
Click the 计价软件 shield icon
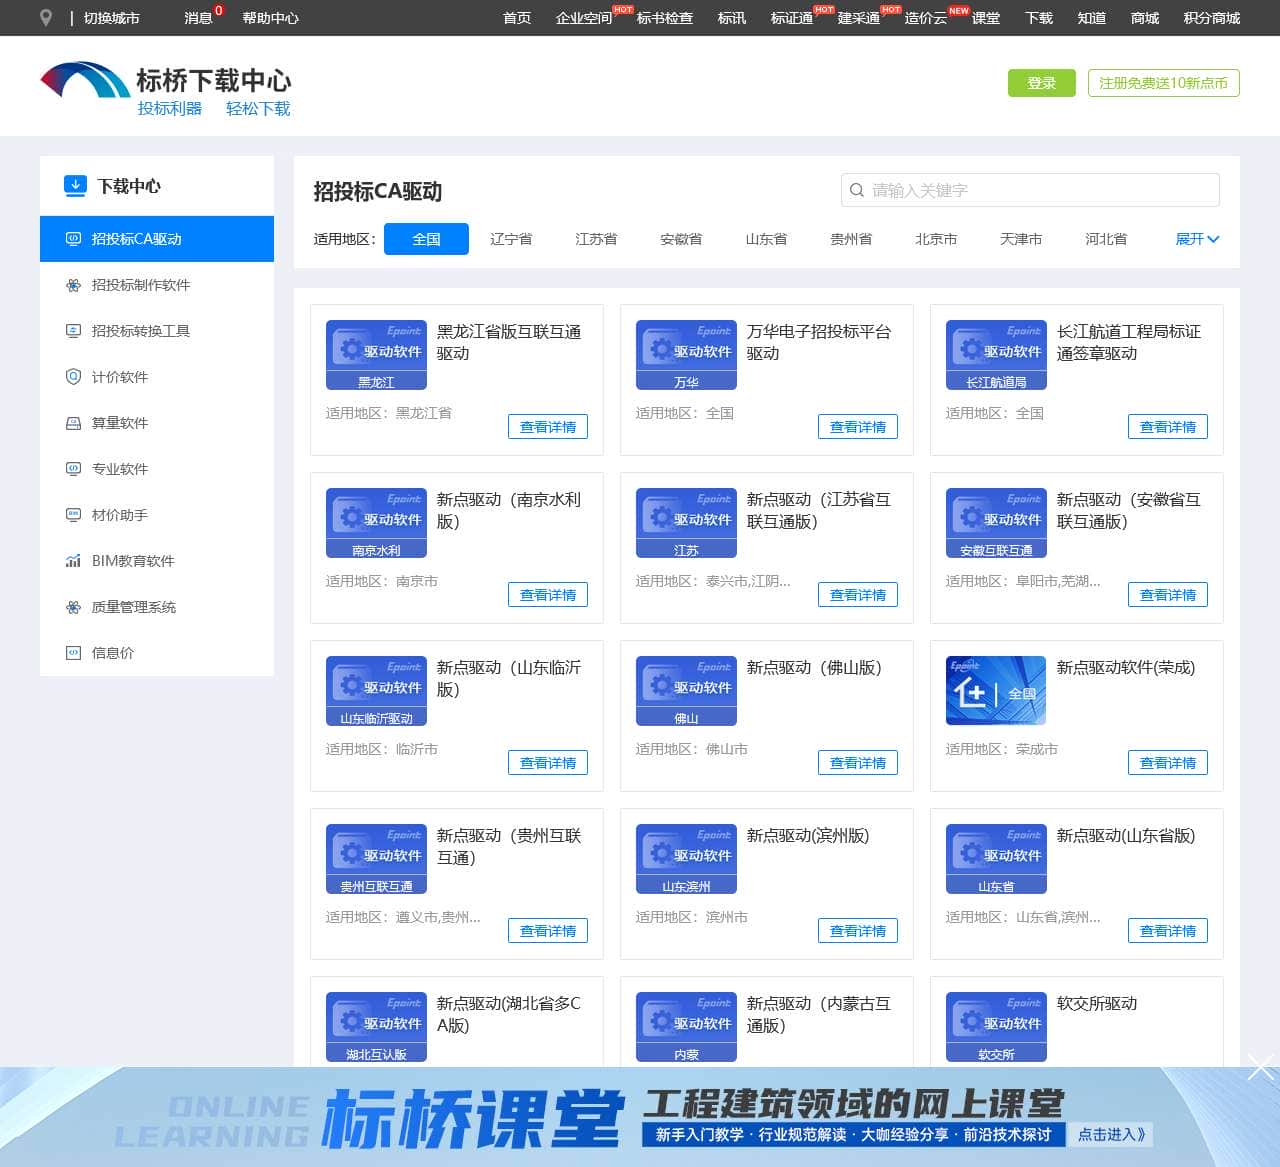click(x=73, y=377)
